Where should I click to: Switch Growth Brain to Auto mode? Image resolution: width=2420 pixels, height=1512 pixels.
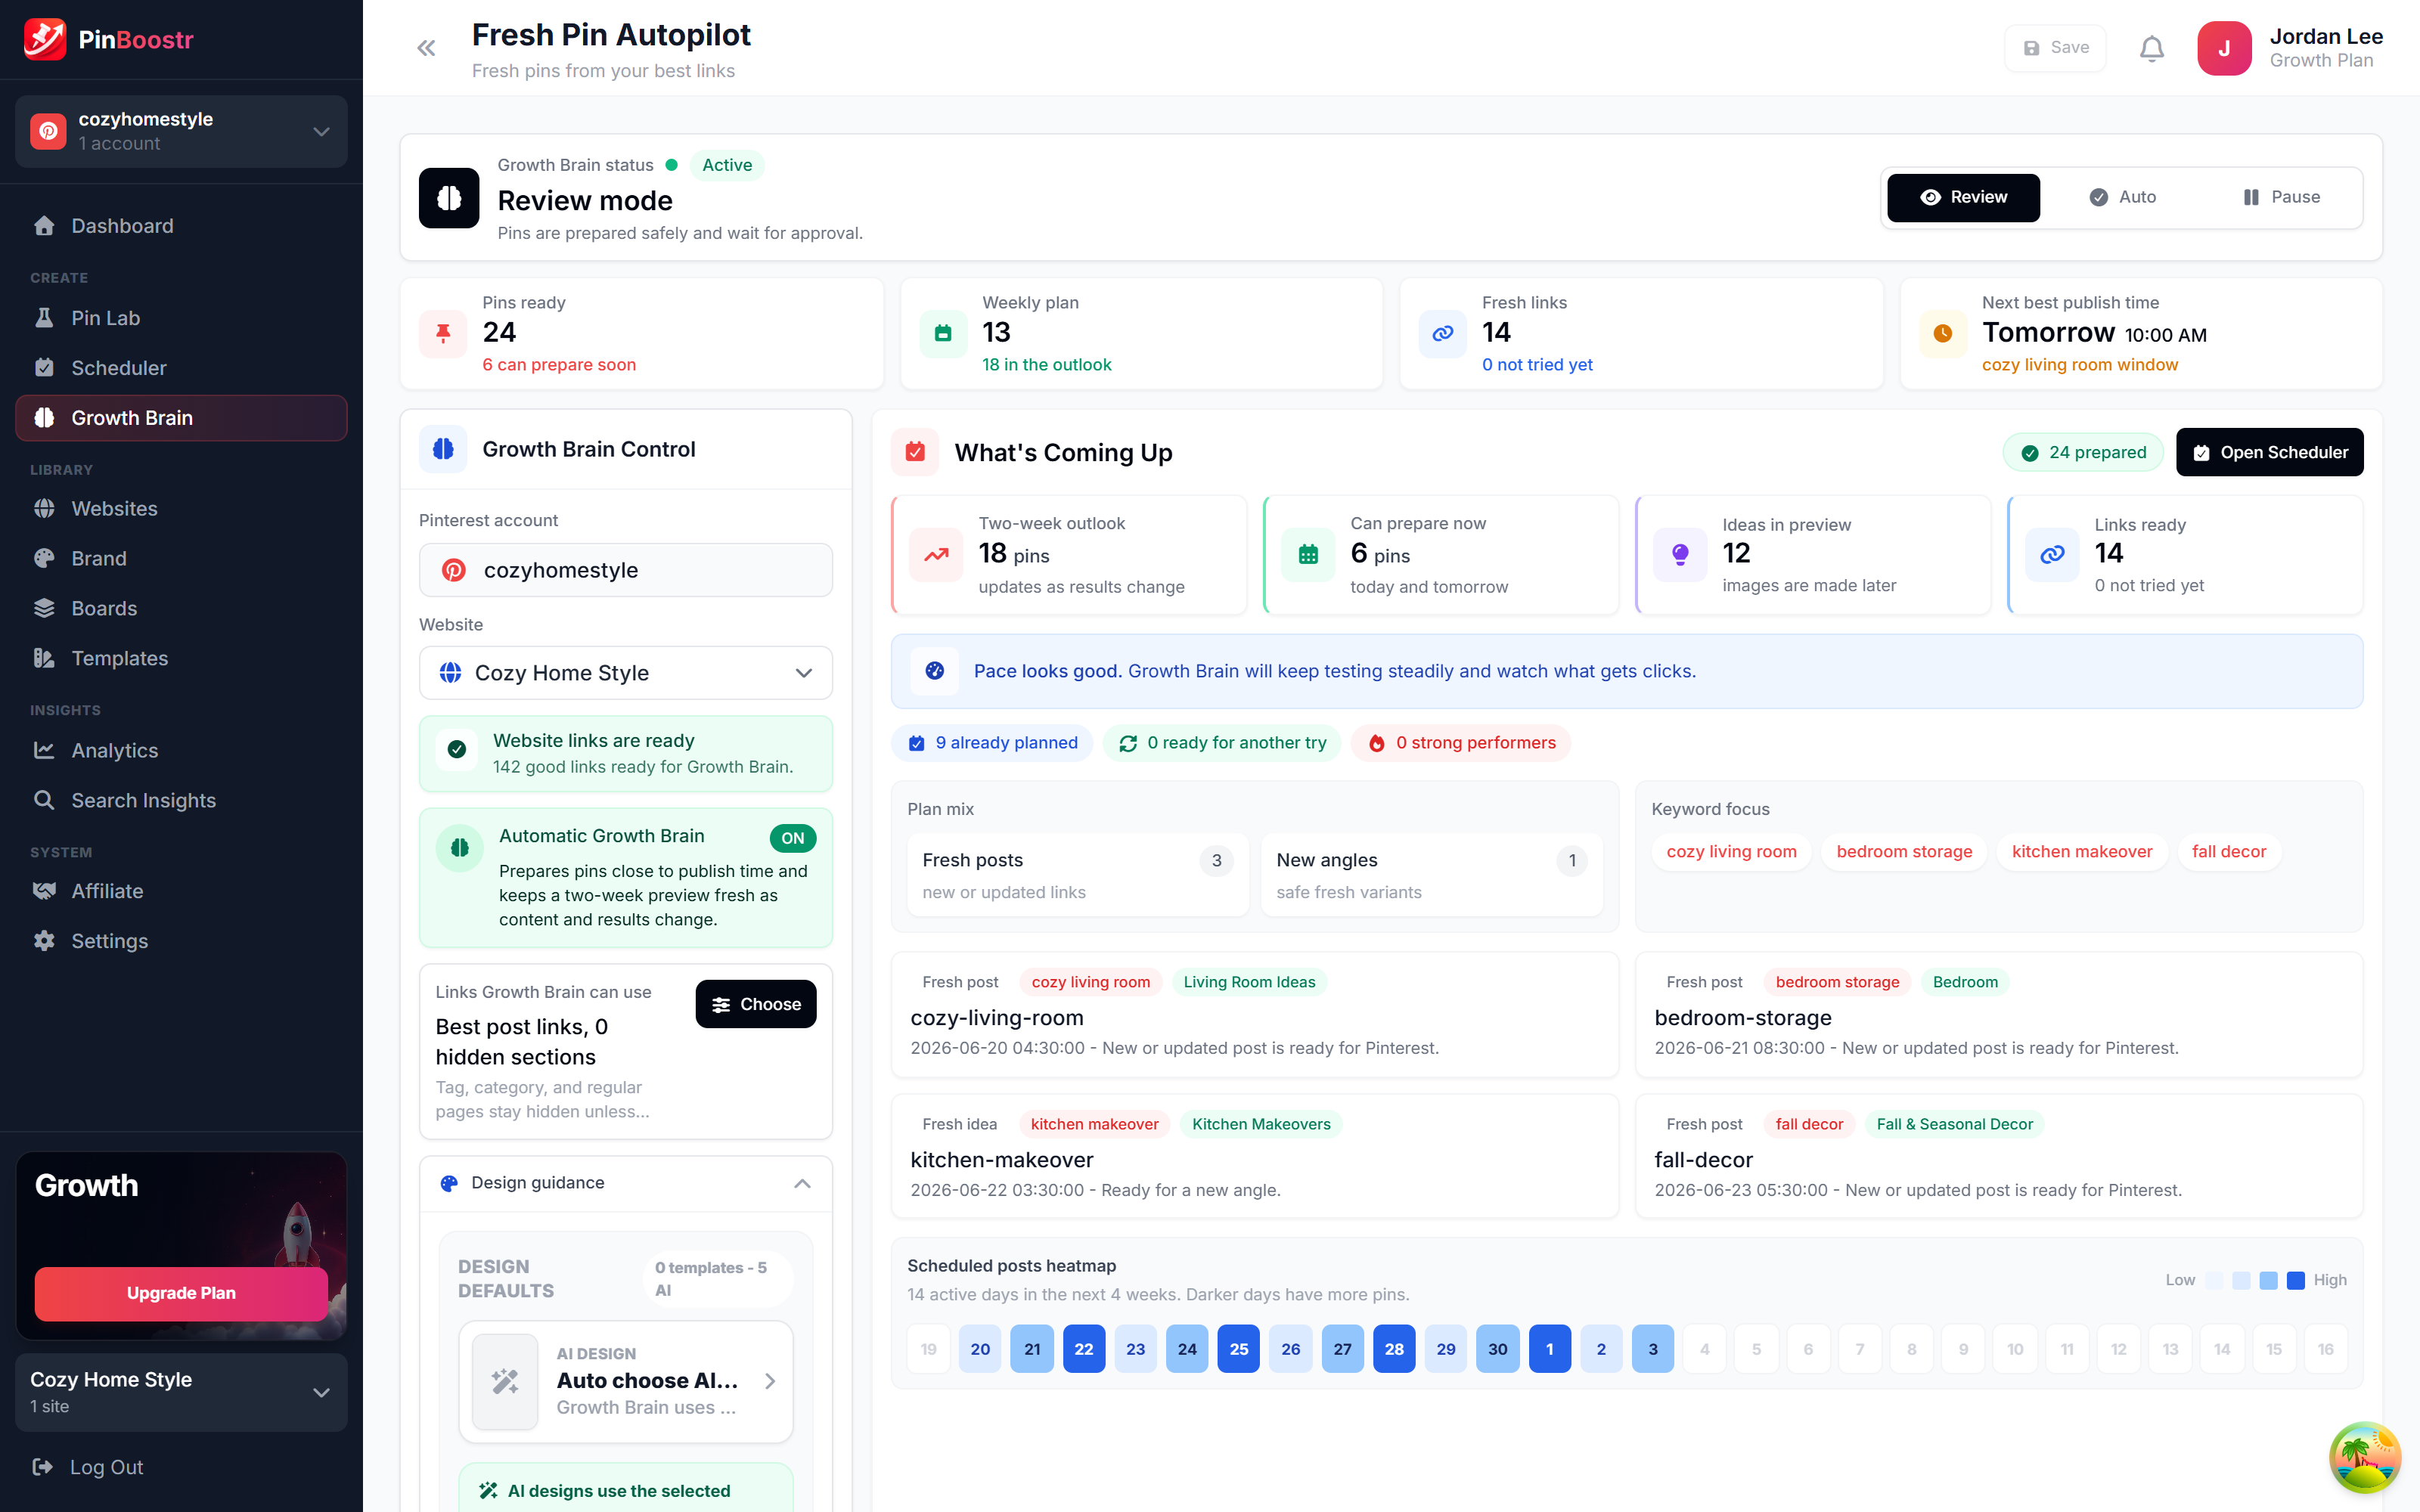click(x=2122, y=197)
